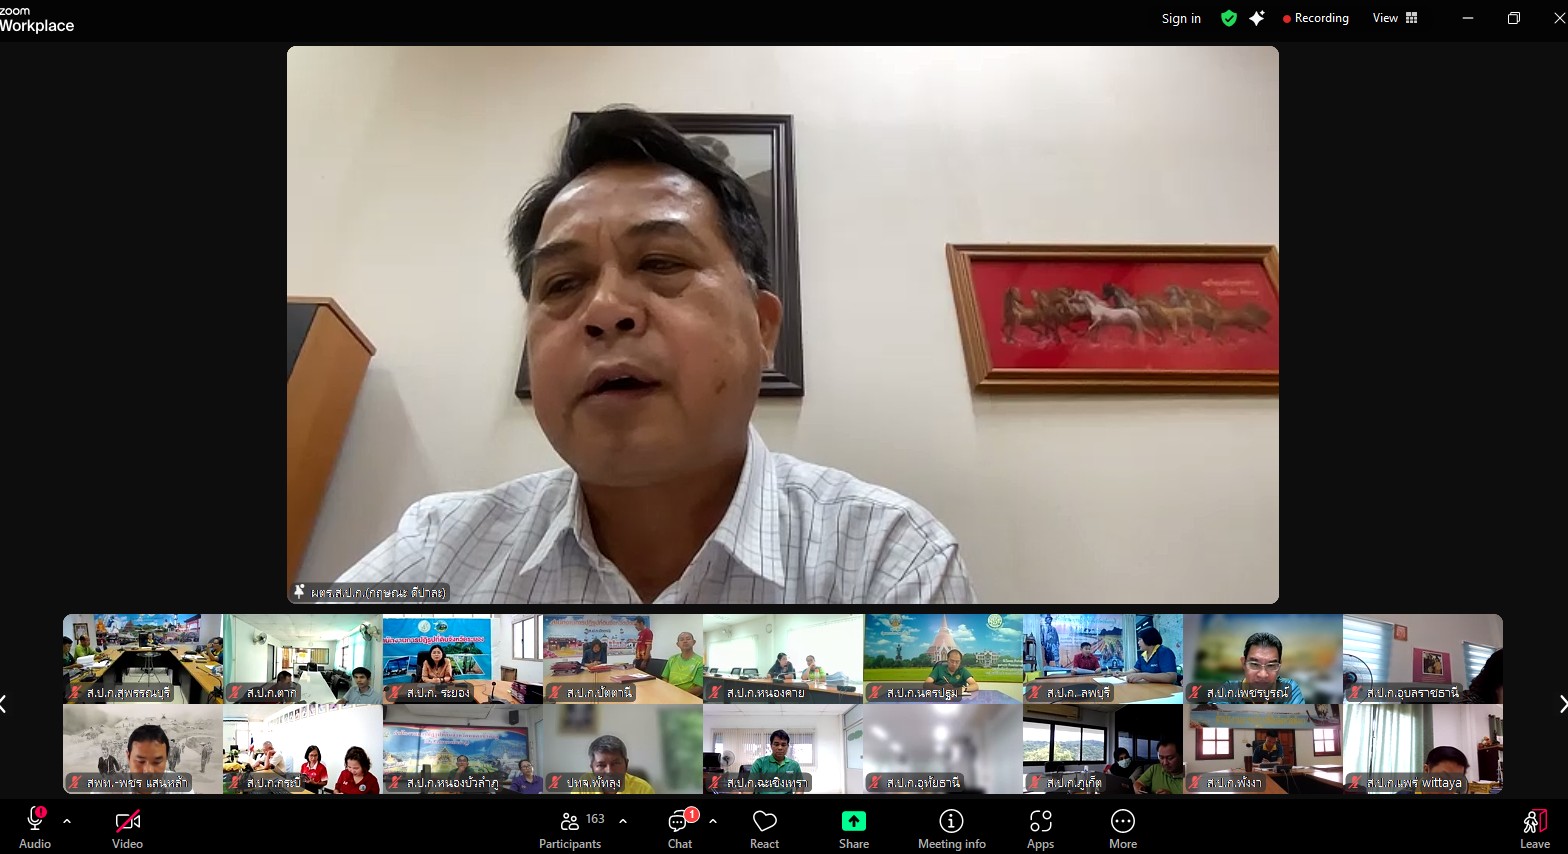The width and height of the screenshot is (1568, 854).
Task: Expand audio options caret
Action: click(67, 821)
